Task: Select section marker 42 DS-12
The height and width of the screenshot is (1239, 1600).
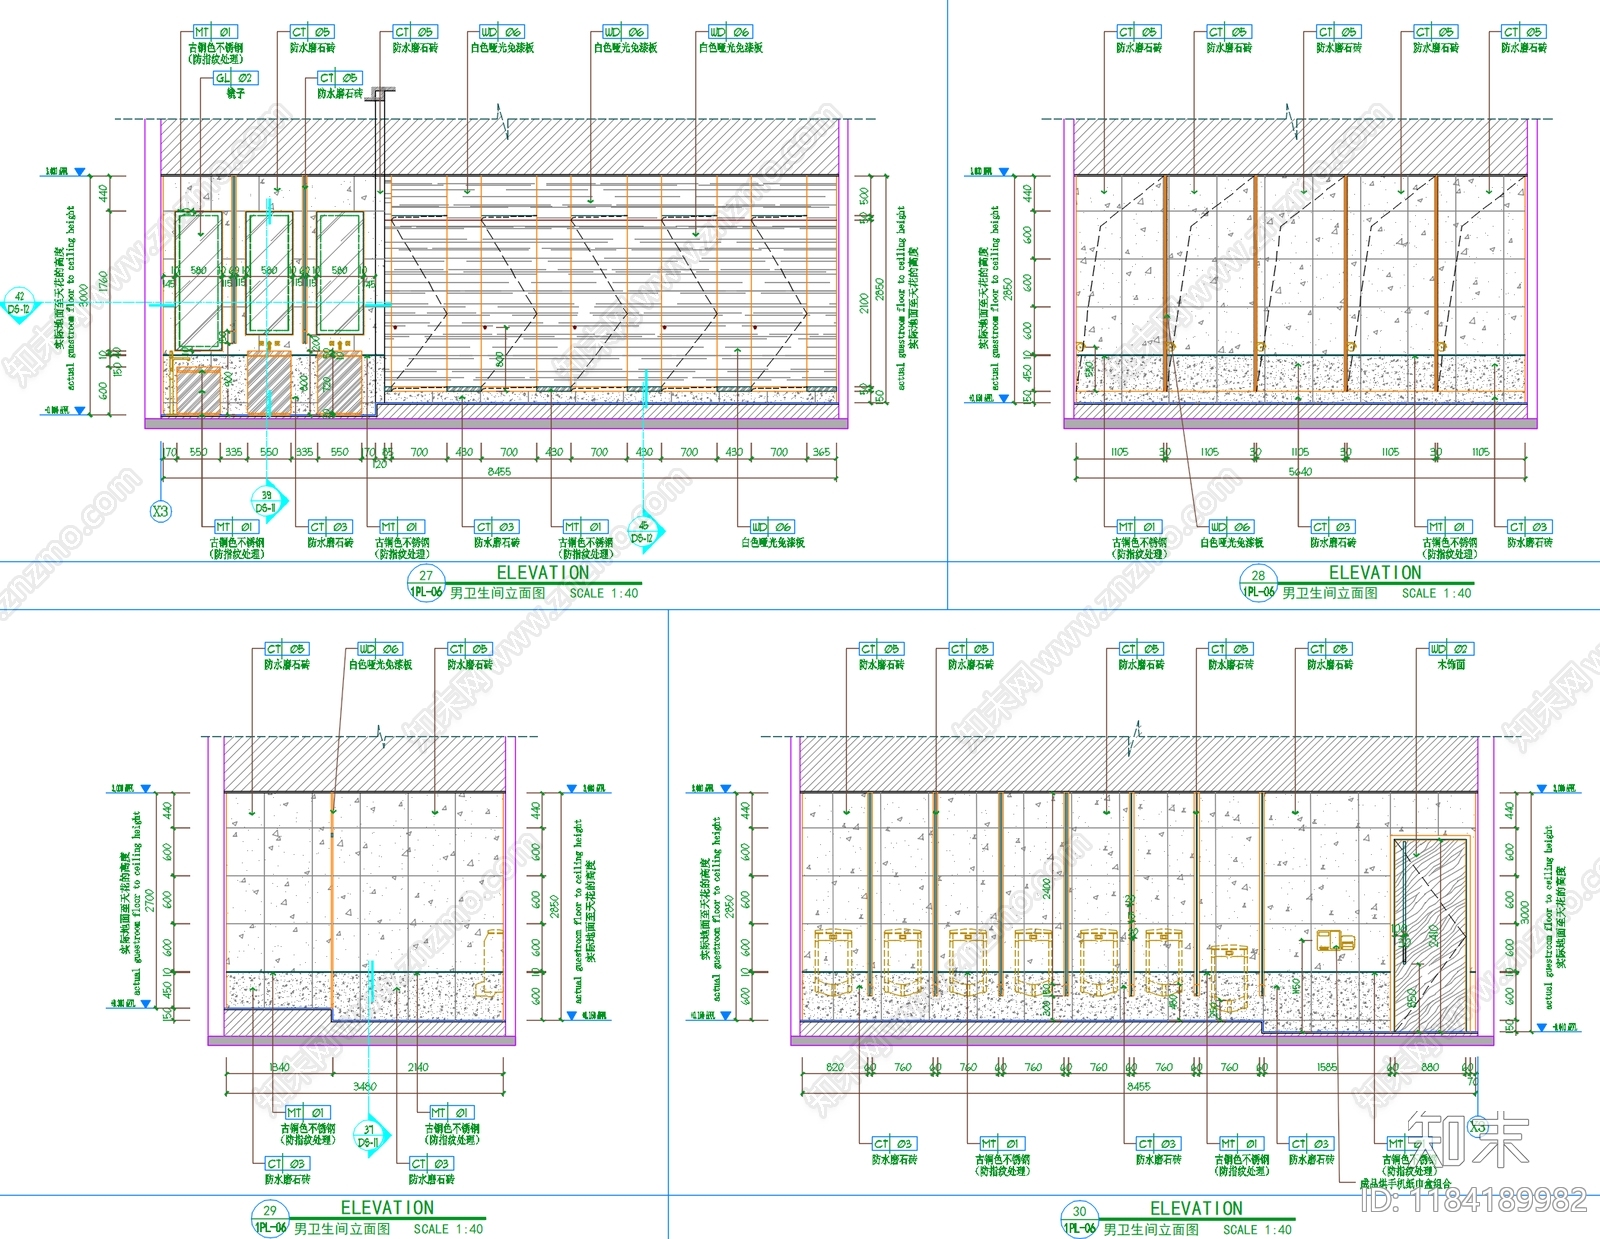Action: pyautogui.click(x=19, y=303)
